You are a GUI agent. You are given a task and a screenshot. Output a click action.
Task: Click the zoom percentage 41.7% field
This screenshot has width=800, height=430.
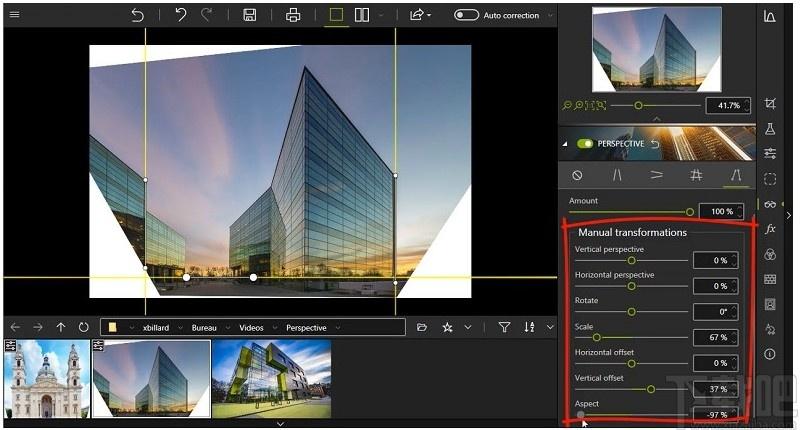(x=728, y=106)
